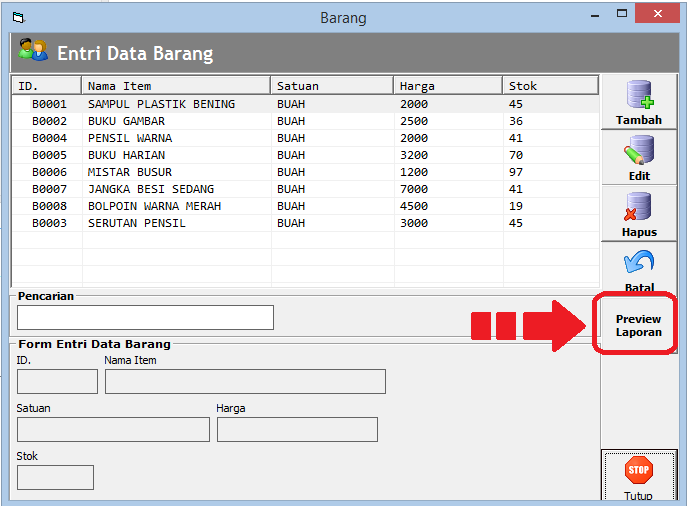Image resolution: width=687 pixels, height=506 pixels.
Task: Select the B0007 row ID cell
Action: click(50, 189)
